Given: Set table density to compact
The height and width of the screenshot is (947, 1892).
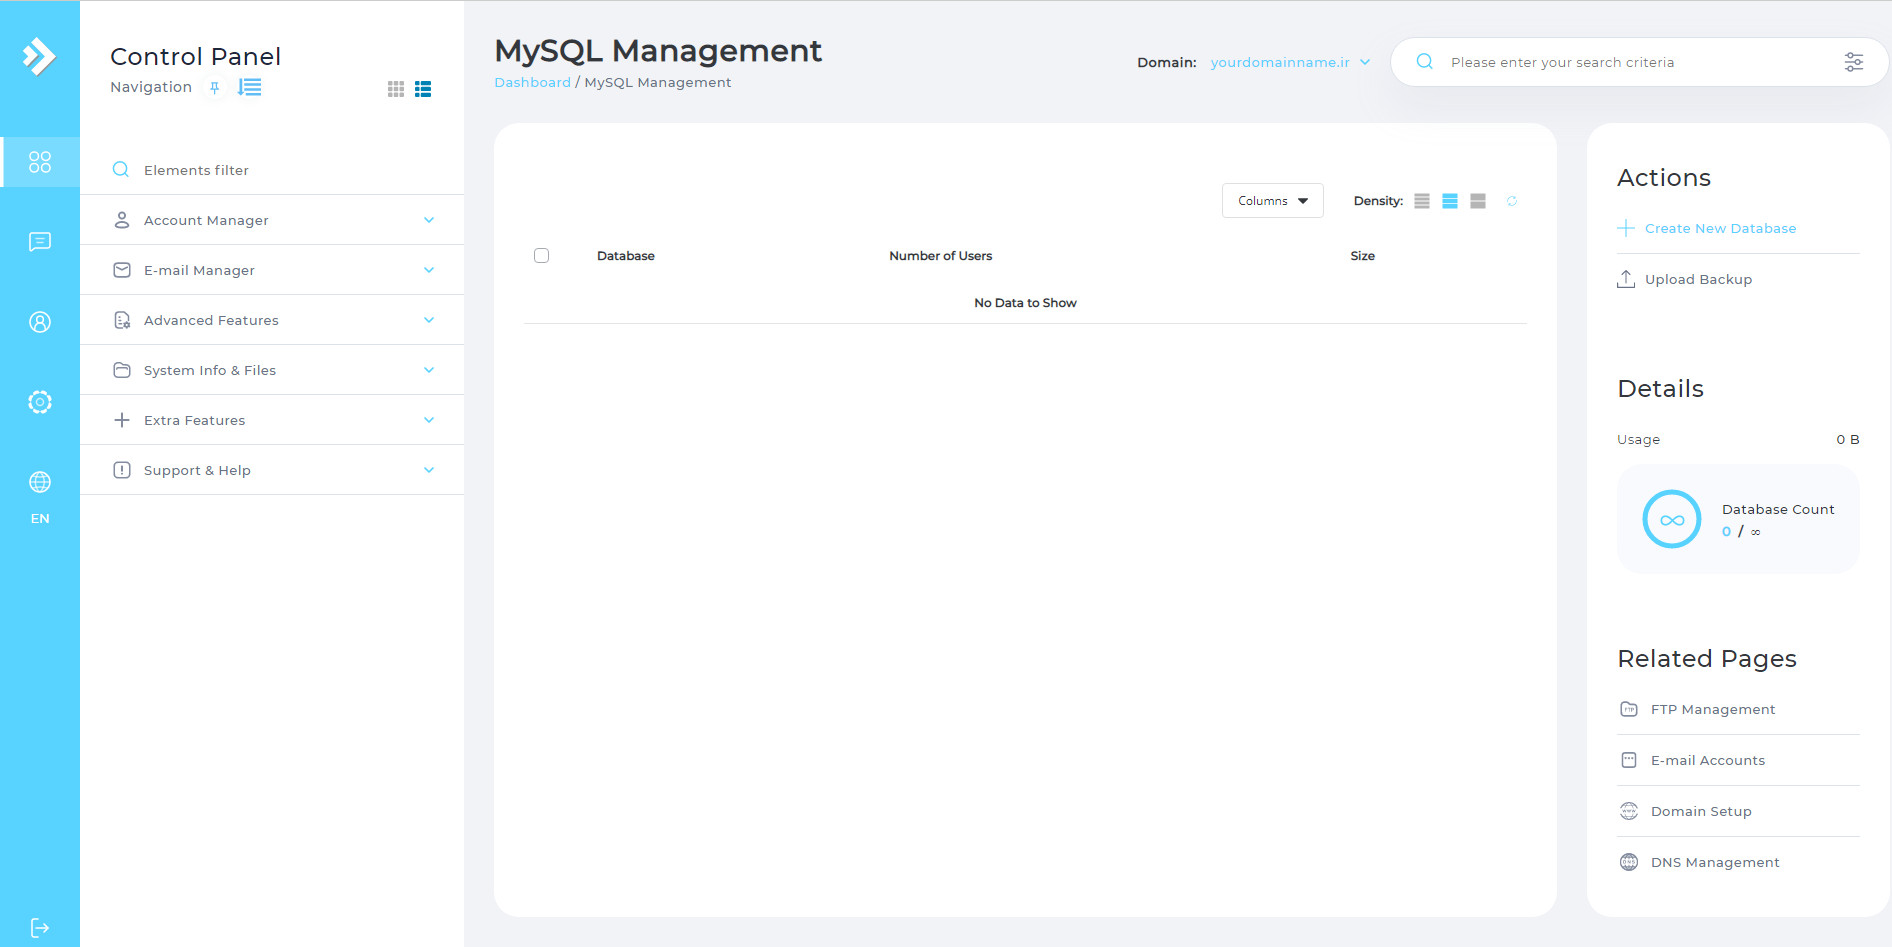Looking at the screenshot, I should point(1422,201).
